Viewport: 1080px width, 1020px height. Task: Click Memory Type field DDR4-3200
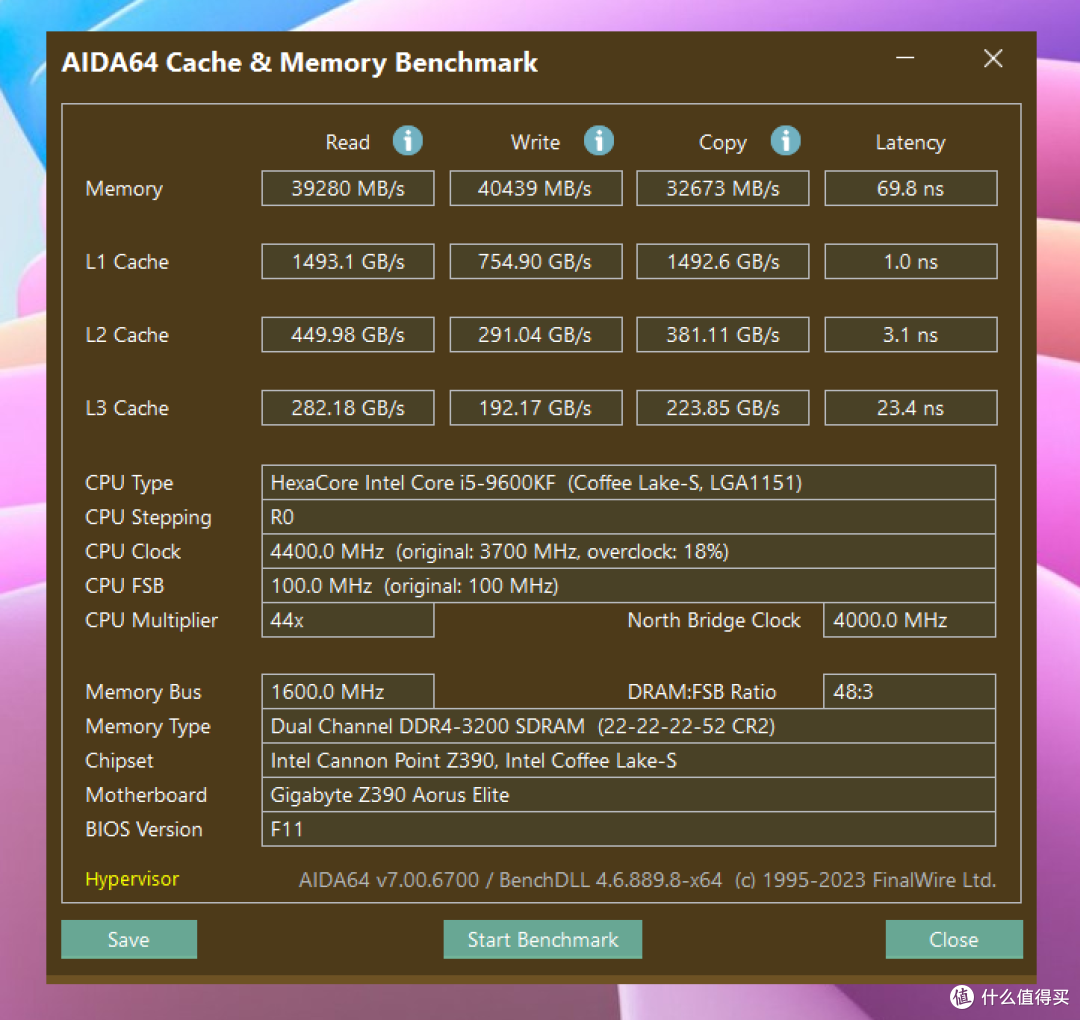point(628,726)
